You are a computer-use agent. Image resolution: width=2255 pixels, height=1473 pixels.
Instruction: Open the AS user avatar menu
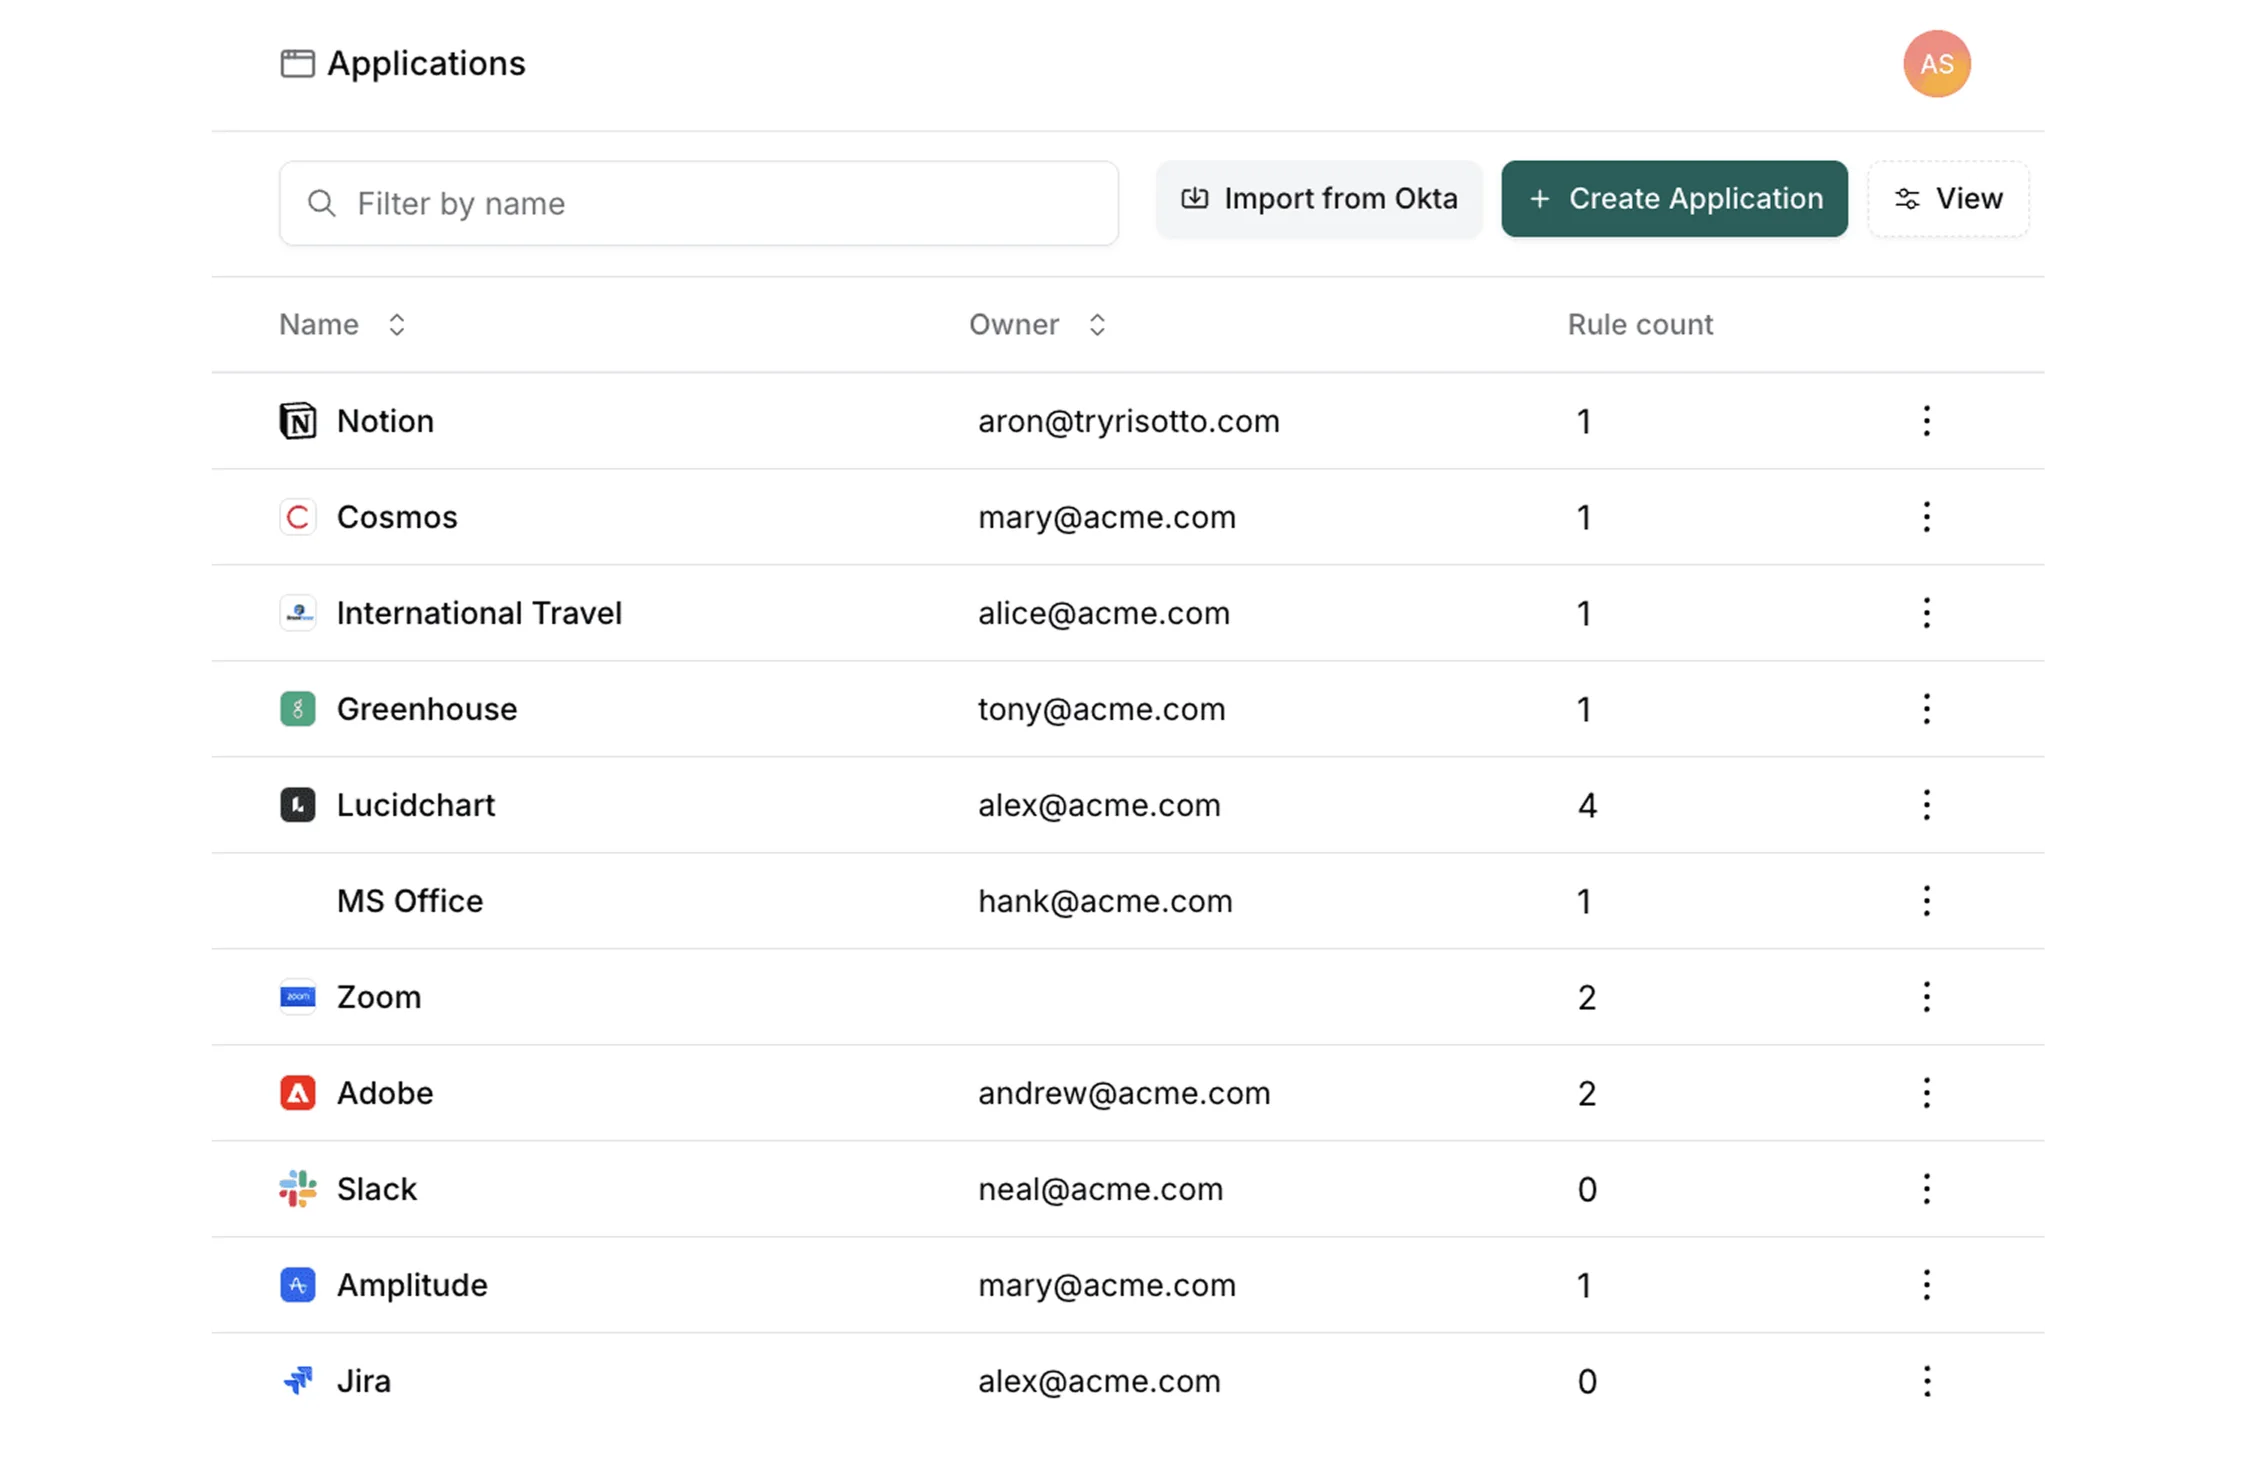click(x=1936, y=64)
